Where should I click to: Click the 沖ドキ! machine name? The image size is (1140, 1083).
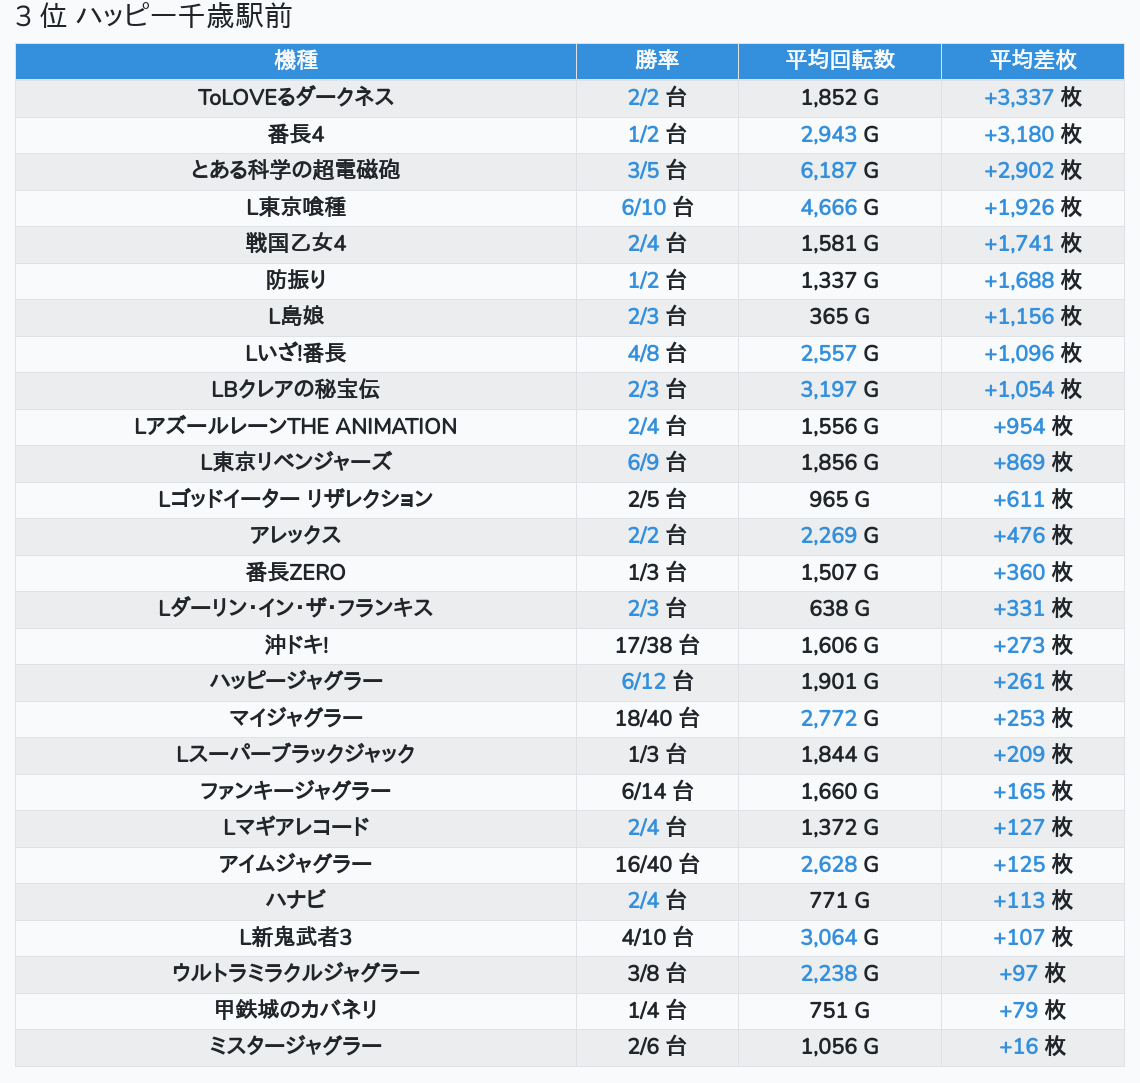click(x=296, y=646)
